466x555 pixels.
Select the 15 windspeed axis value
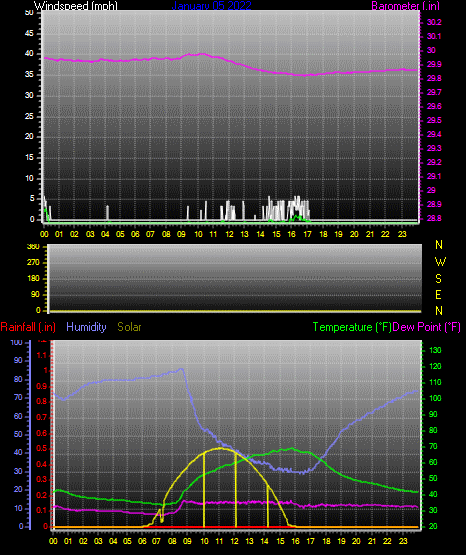point(29,158)
